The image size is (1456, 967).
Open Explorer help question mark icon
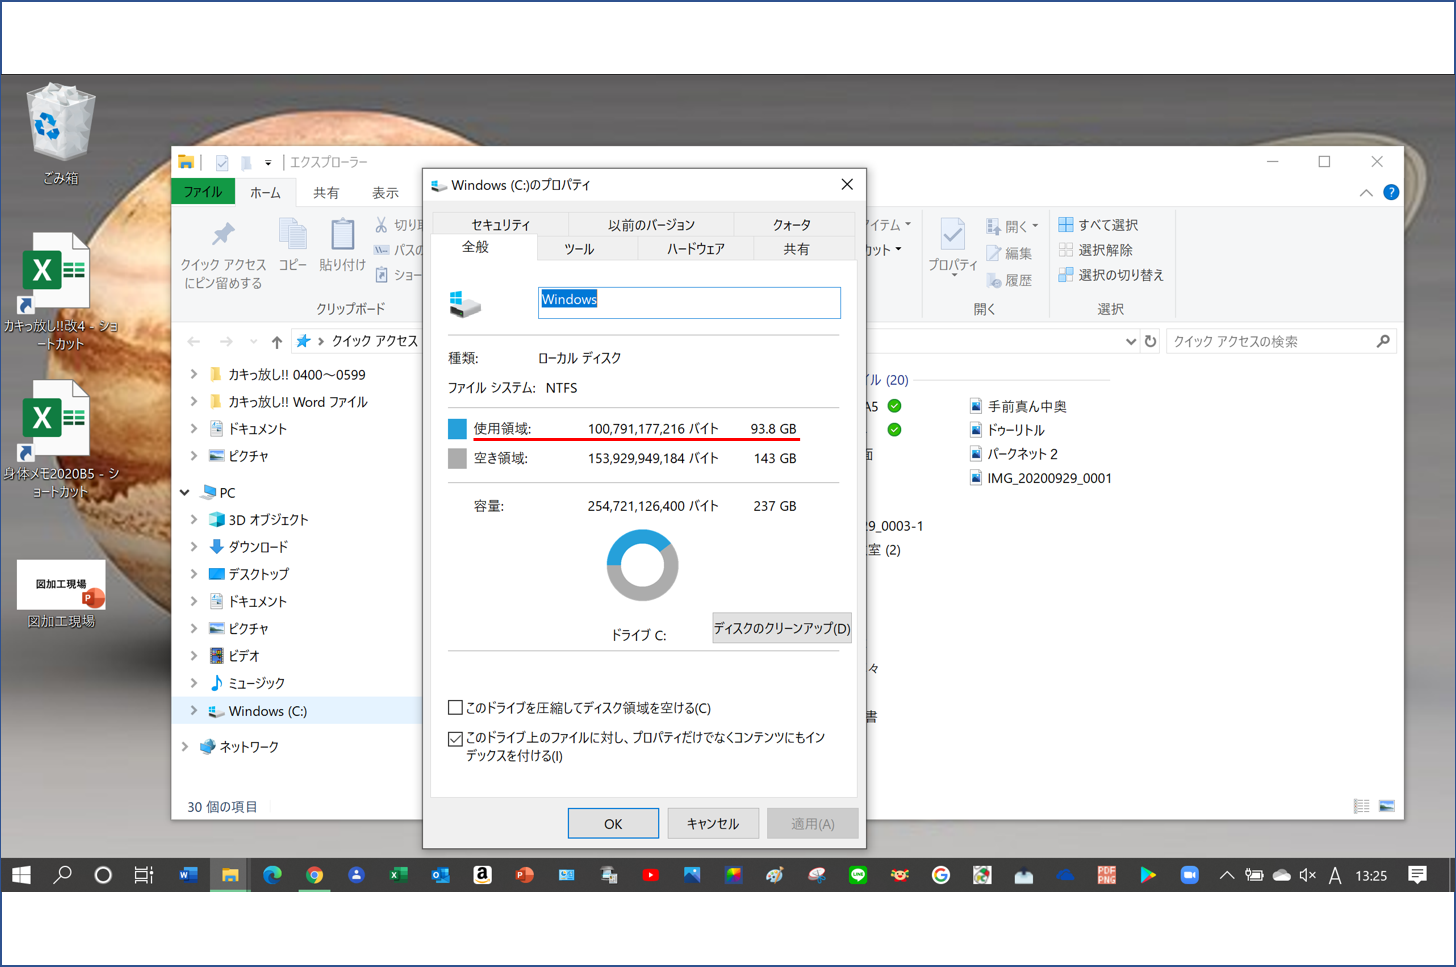[1391, 192]
